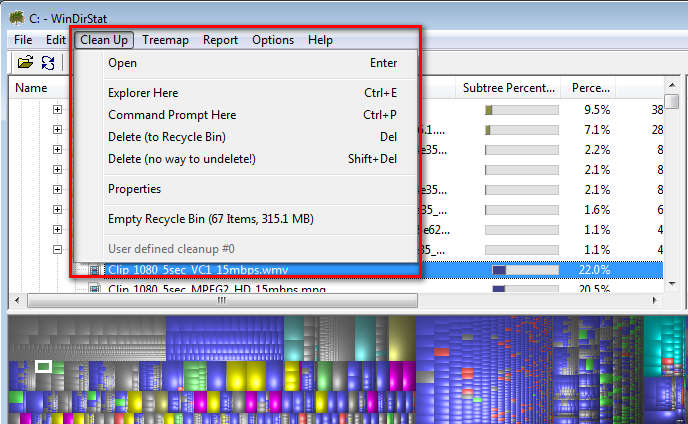Click the 2.2% percentage value
Screen dimensions: 688x424
coord(596,150)
